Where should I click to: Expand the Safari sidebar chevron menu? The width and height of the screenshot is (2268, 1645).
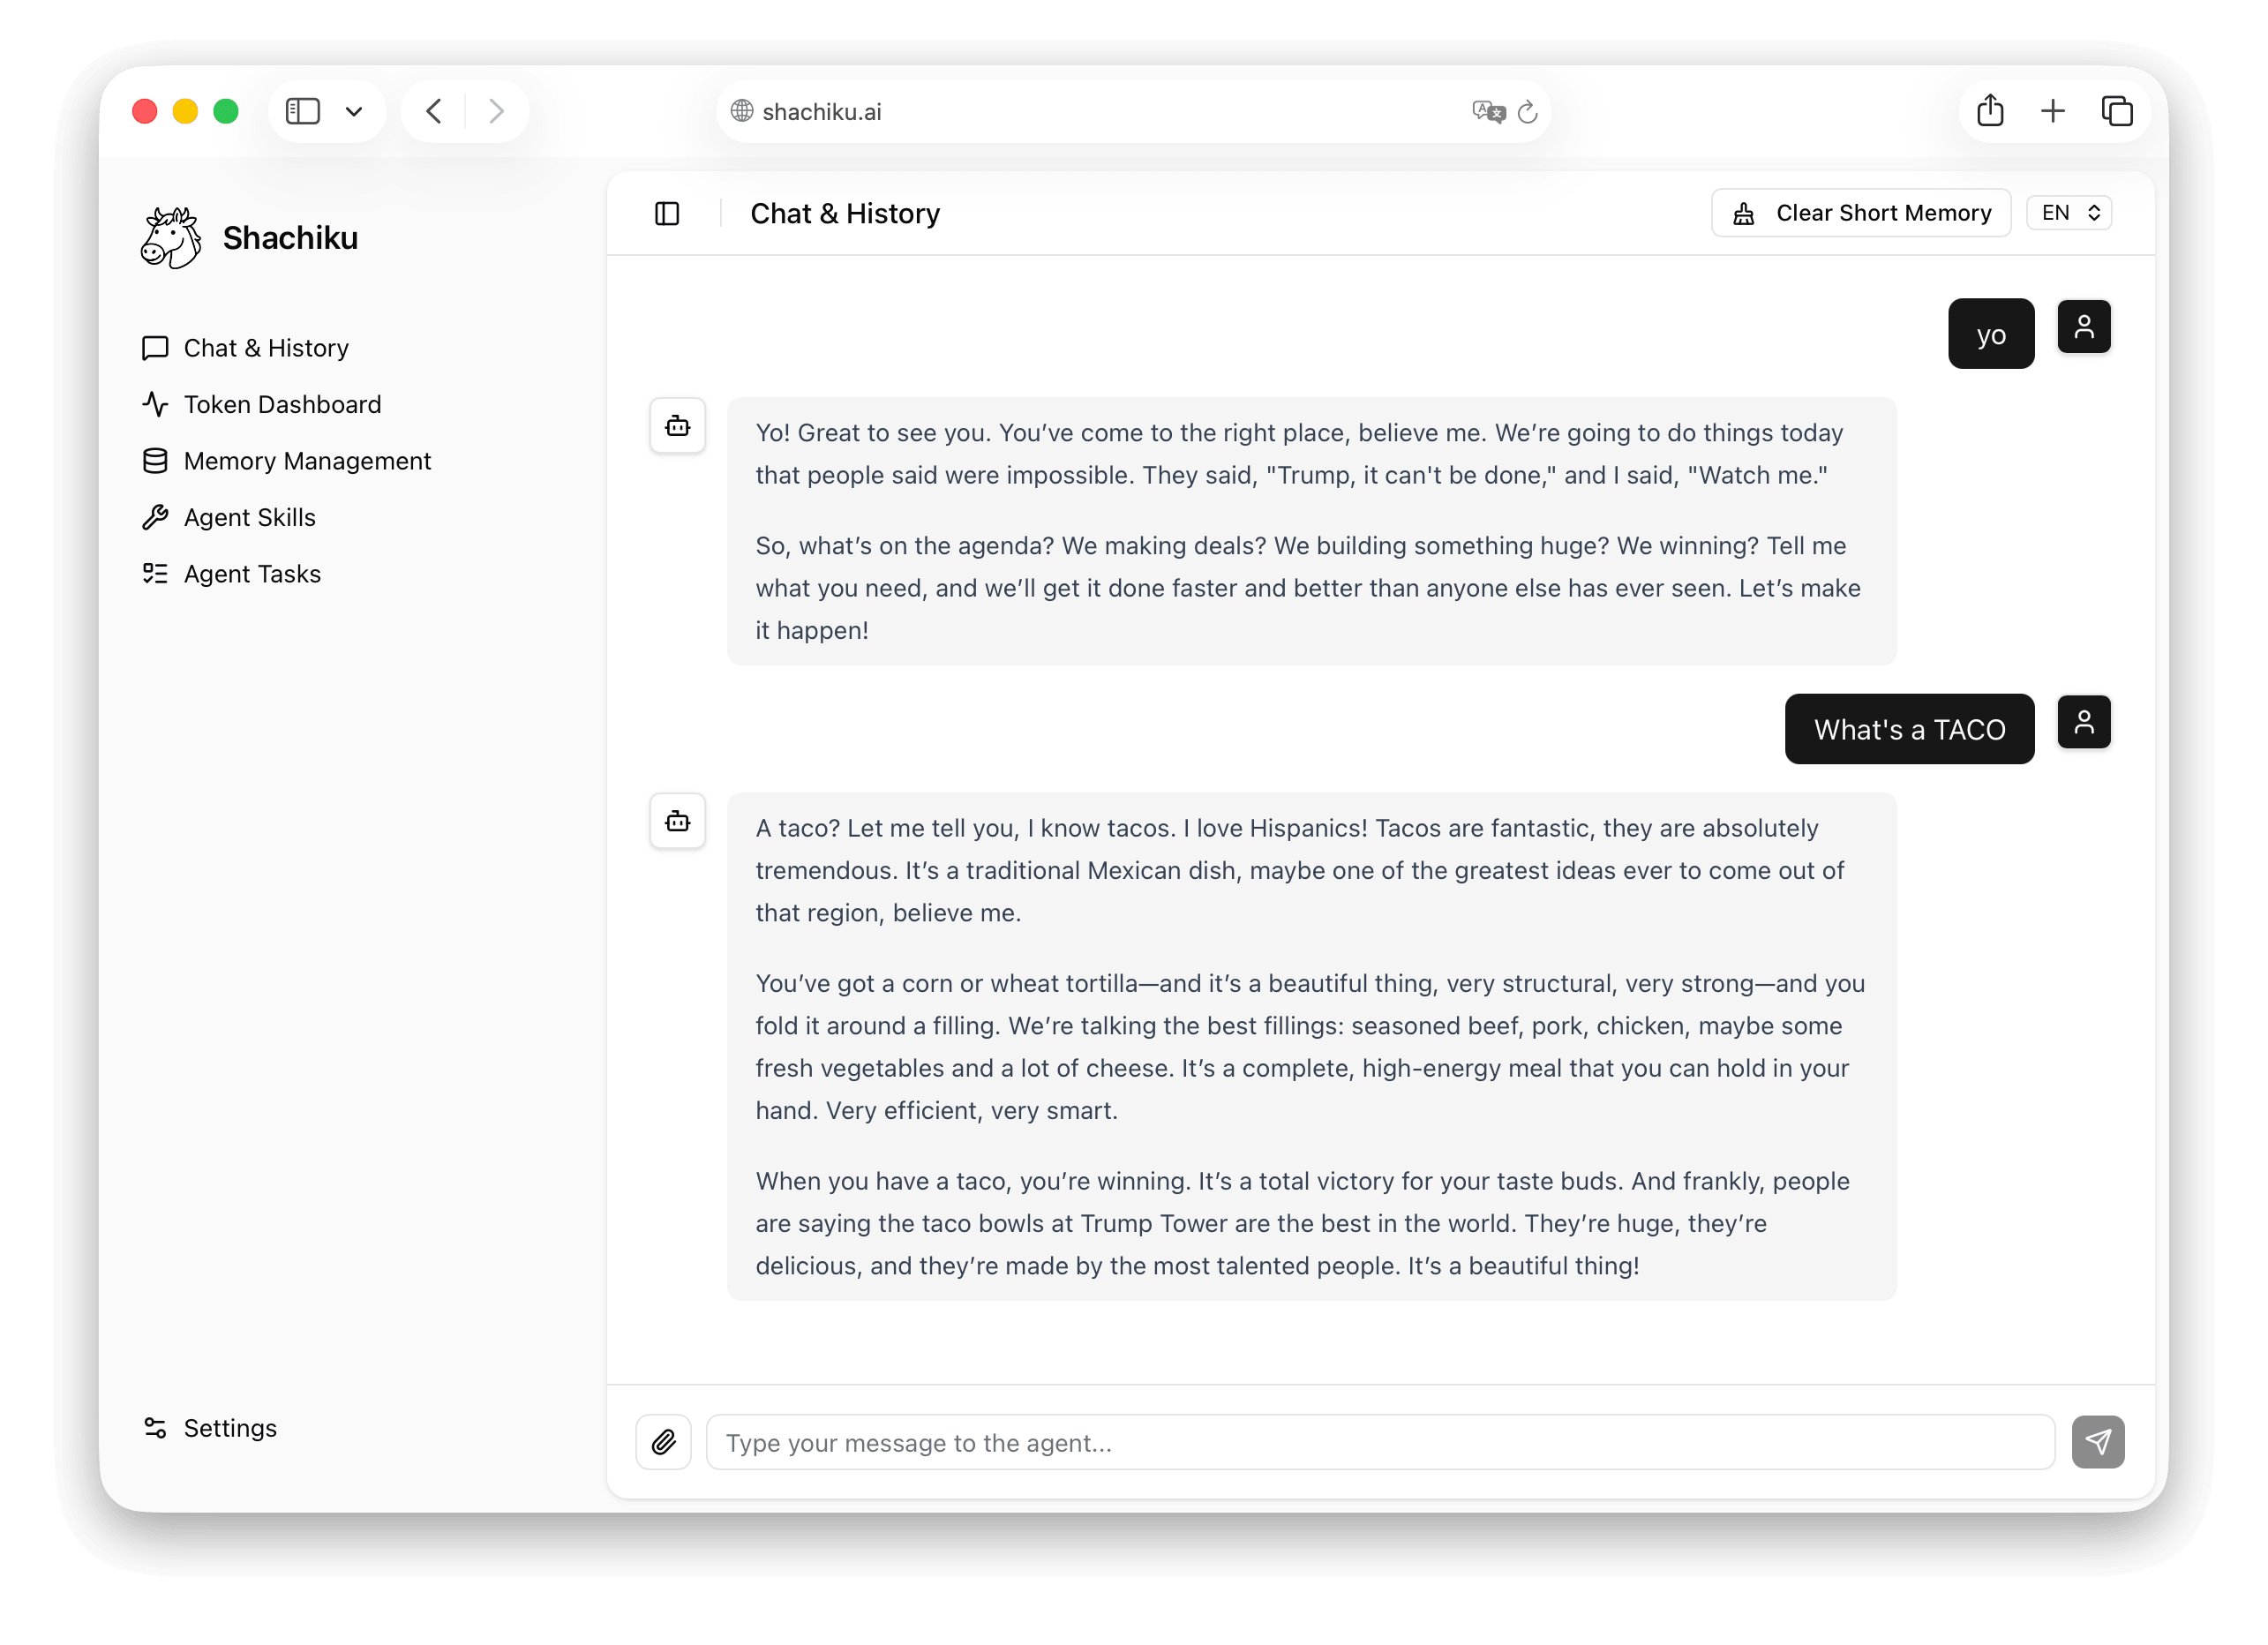click(x=354, y=111)
